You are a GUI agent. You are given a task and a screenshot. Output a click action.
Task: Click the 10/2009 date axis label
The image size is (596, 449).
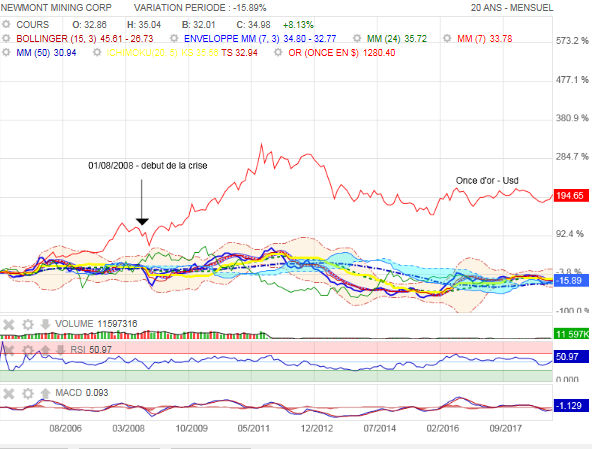pyautogui.click(x=191, y=429)
